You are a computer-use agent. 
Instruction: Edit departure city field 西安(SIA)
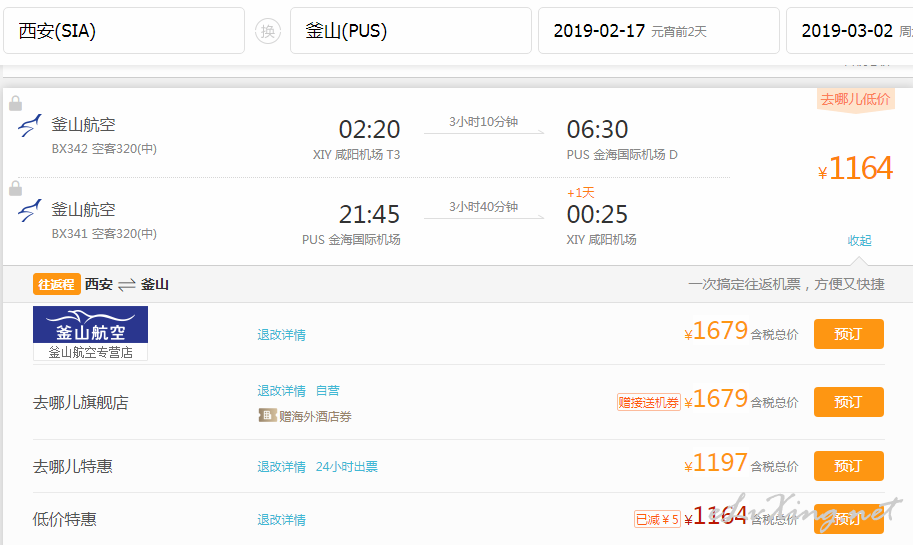click(x=124, y=31)
